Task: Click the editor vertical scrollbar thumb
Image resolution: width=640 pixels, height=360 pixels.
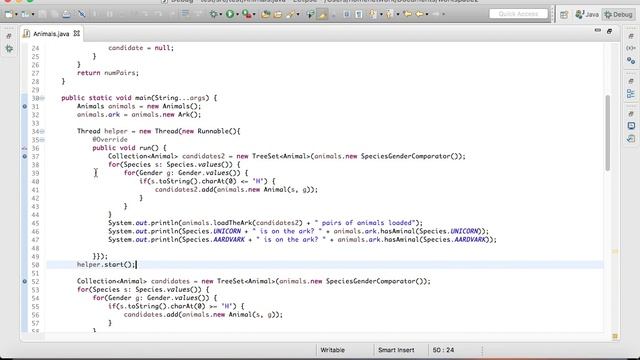Action: [x=608, y=133]
